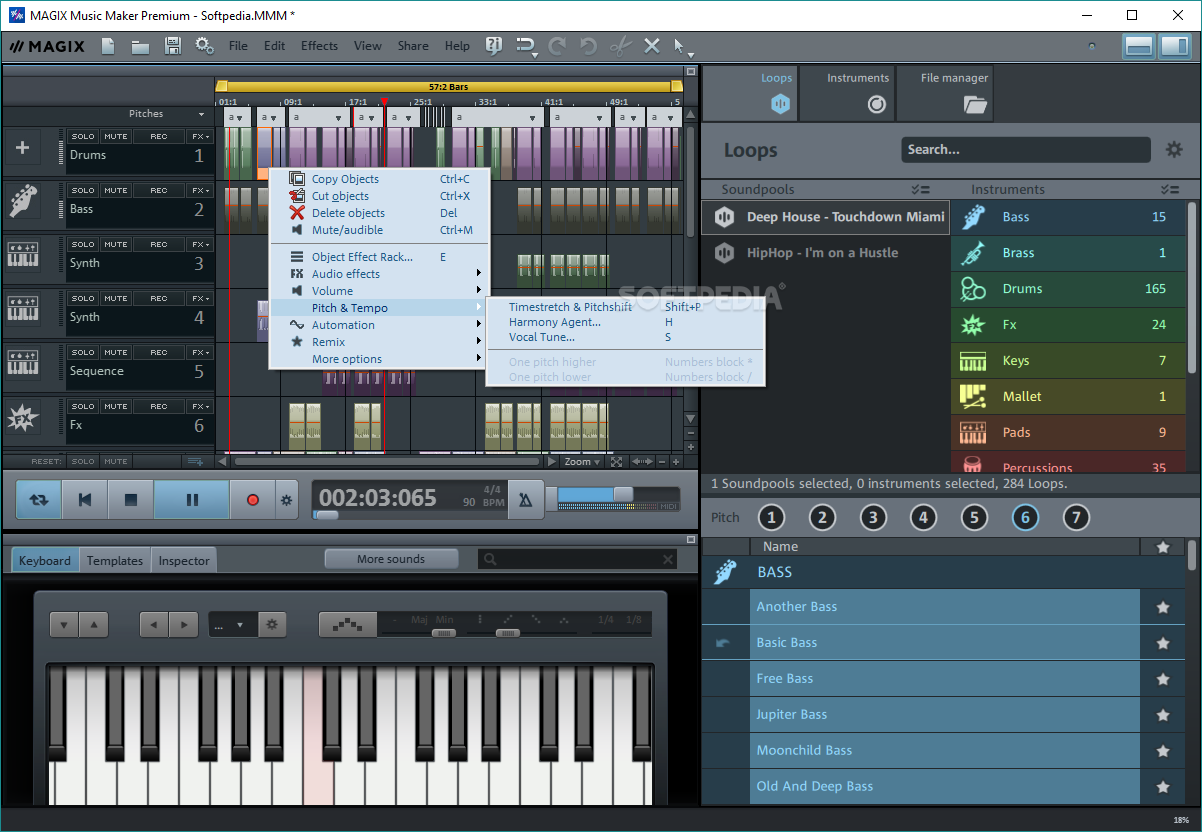Screen dimensions: 1202x832
Task: Favorite the Another Bass loop with its star
Action: [x=1163, y=607]
